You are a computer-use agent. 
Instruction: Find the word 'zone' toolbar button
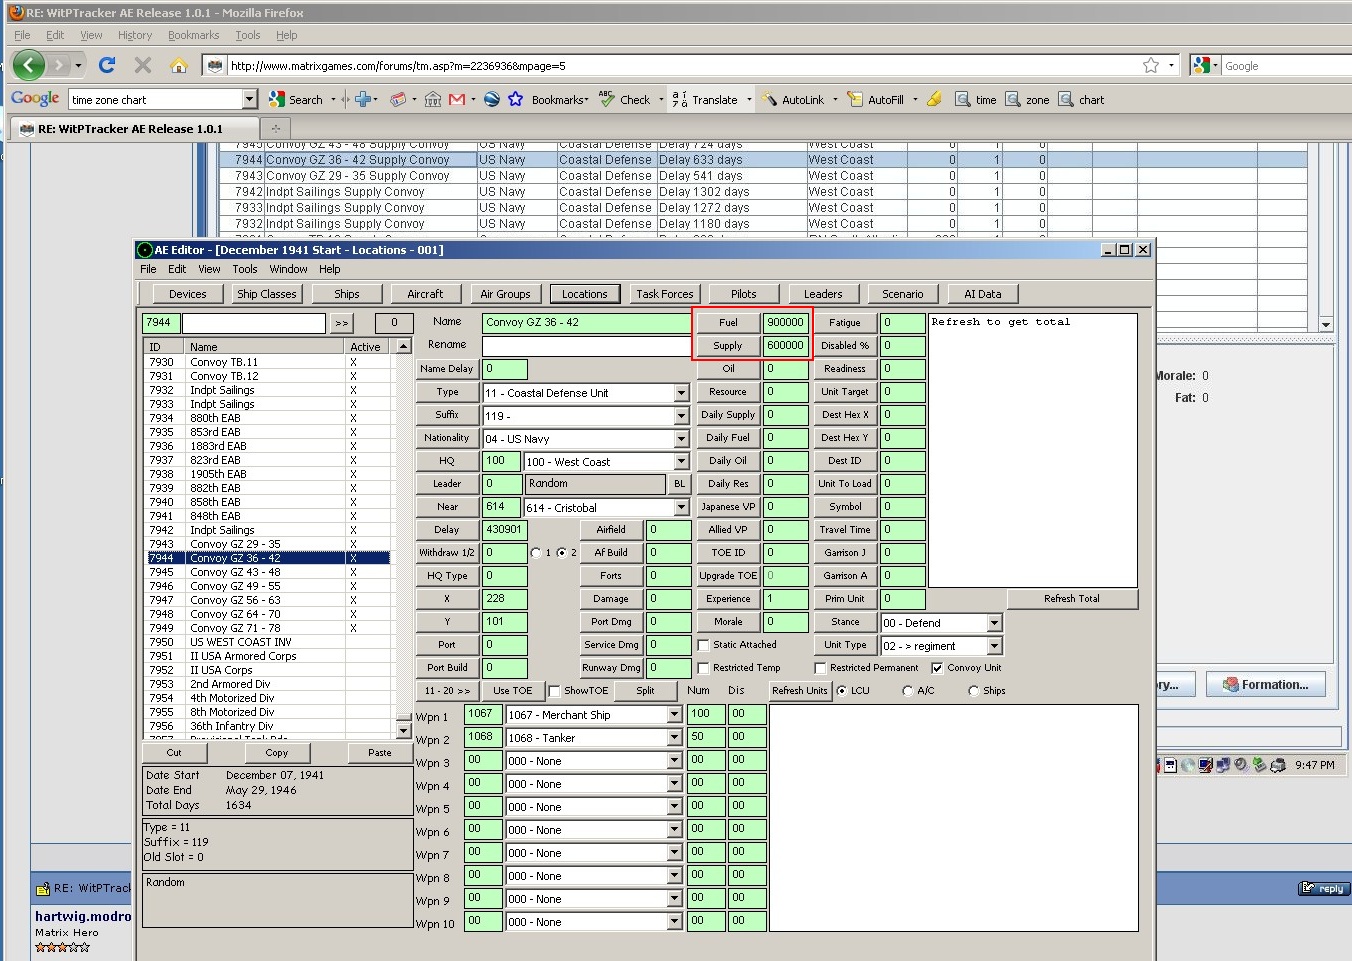(1028, 100)
